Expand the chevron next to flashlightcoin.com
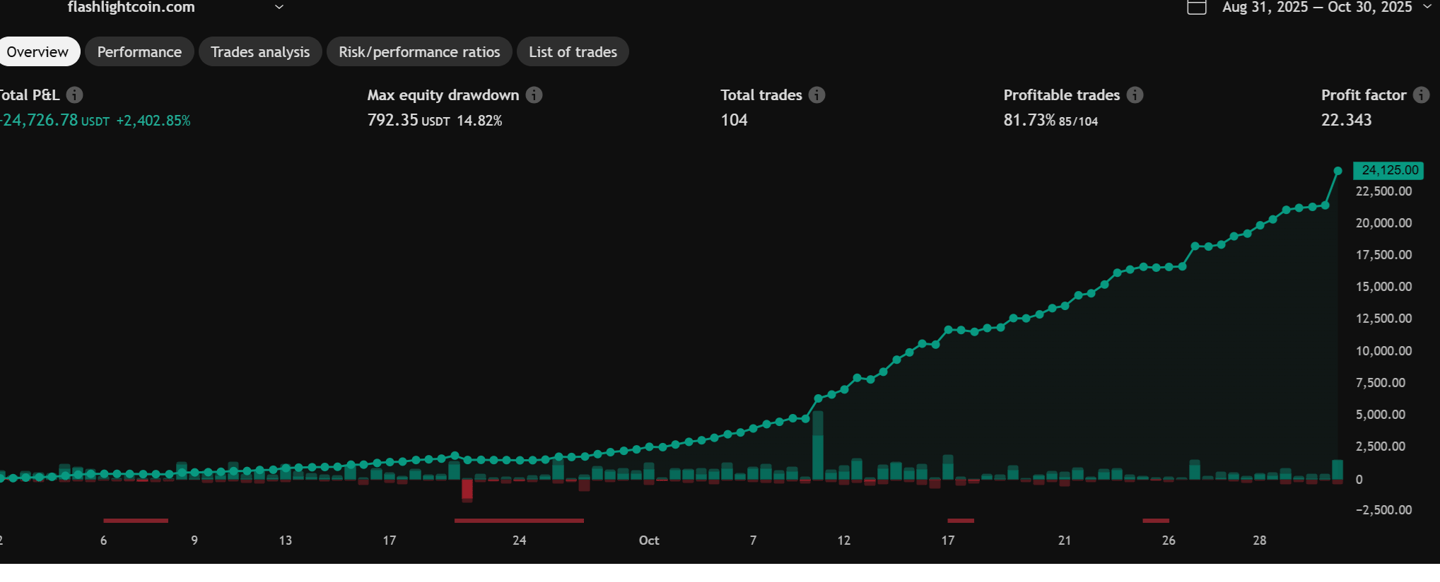1440x582 pixels. click(x=279, y=7)
